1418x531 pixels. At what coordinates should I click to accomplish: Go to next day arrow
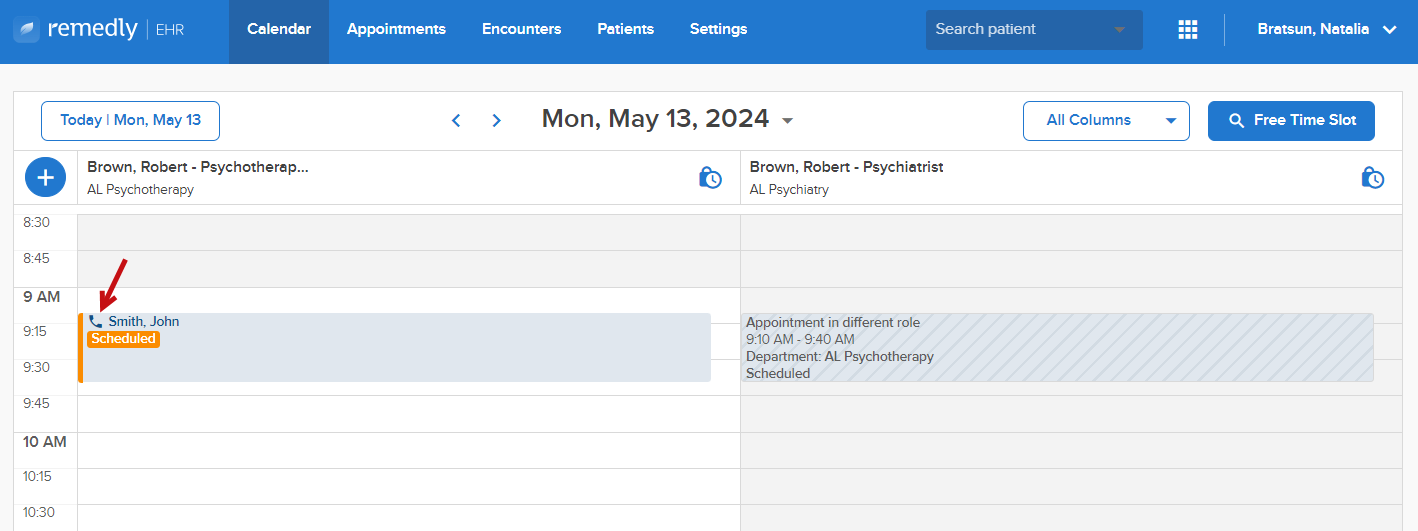(497, 120)
